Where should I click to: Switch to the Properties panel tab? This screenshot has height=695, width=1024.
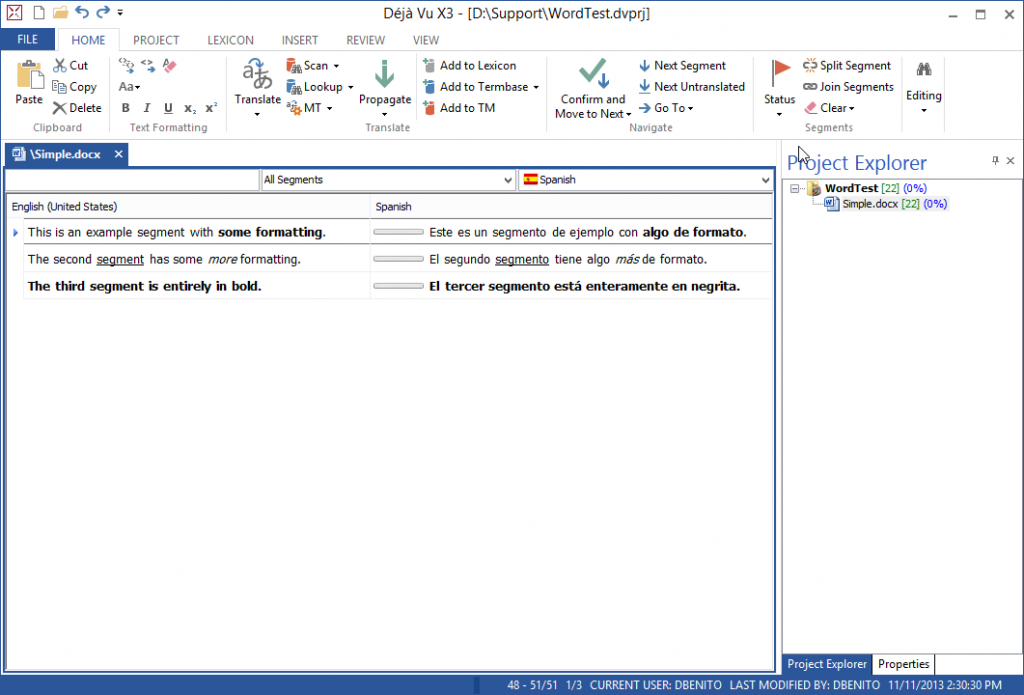pyautogui.click(x=903, y=664)
